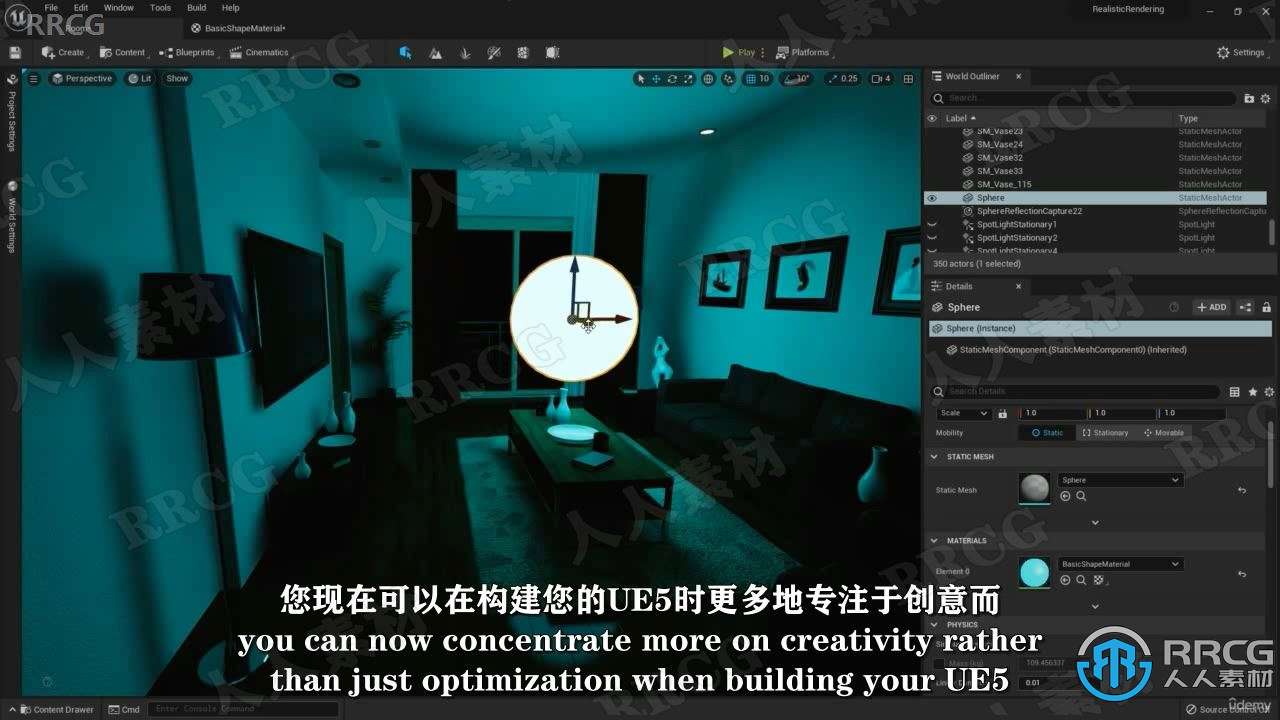1280x720 pixels.
Task: Open World Settings side tab
Action: point(12,217)
